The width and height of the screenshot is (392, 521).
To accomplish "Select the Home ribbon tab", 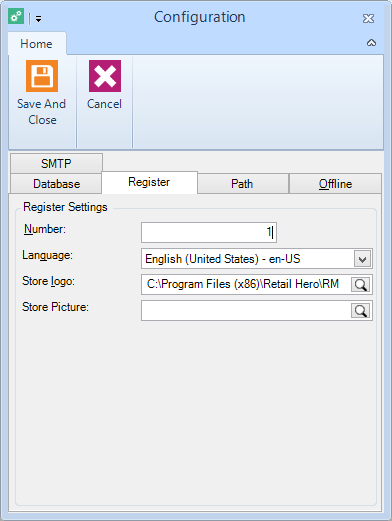I will click(x=37, y=44).
